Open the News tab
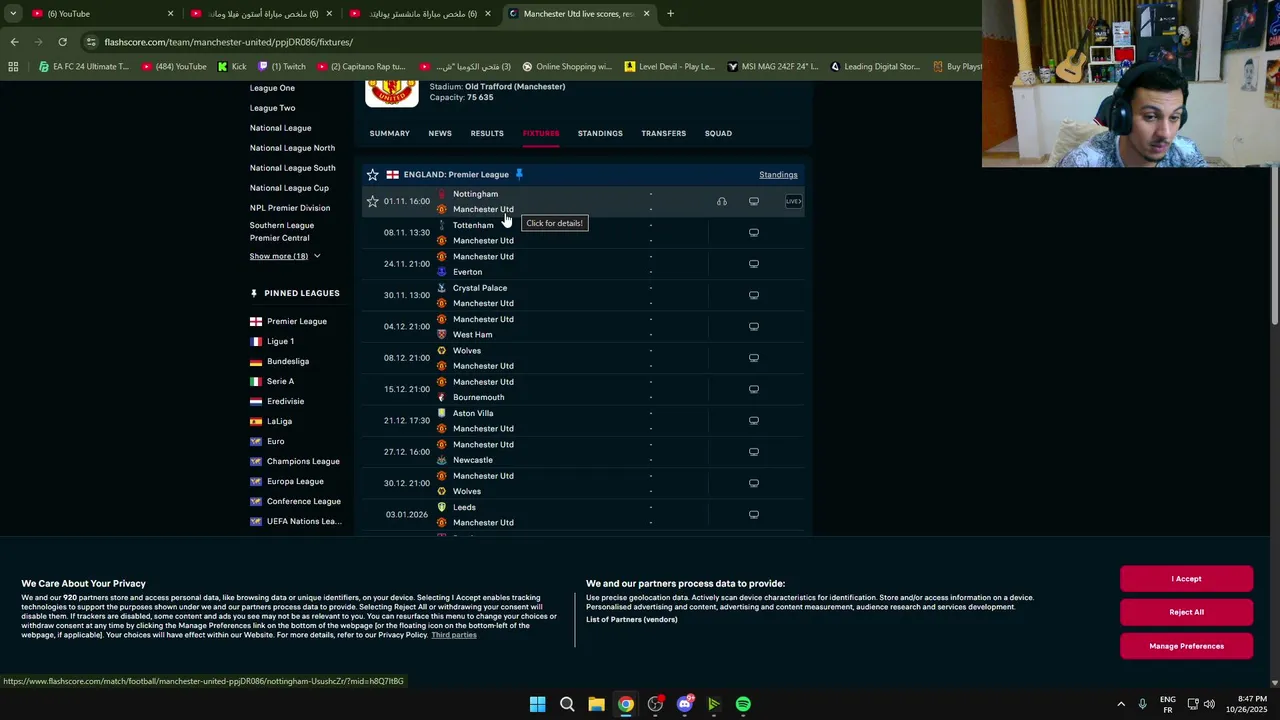This screenshot has height=720, width=1280. tap(440, 133)
